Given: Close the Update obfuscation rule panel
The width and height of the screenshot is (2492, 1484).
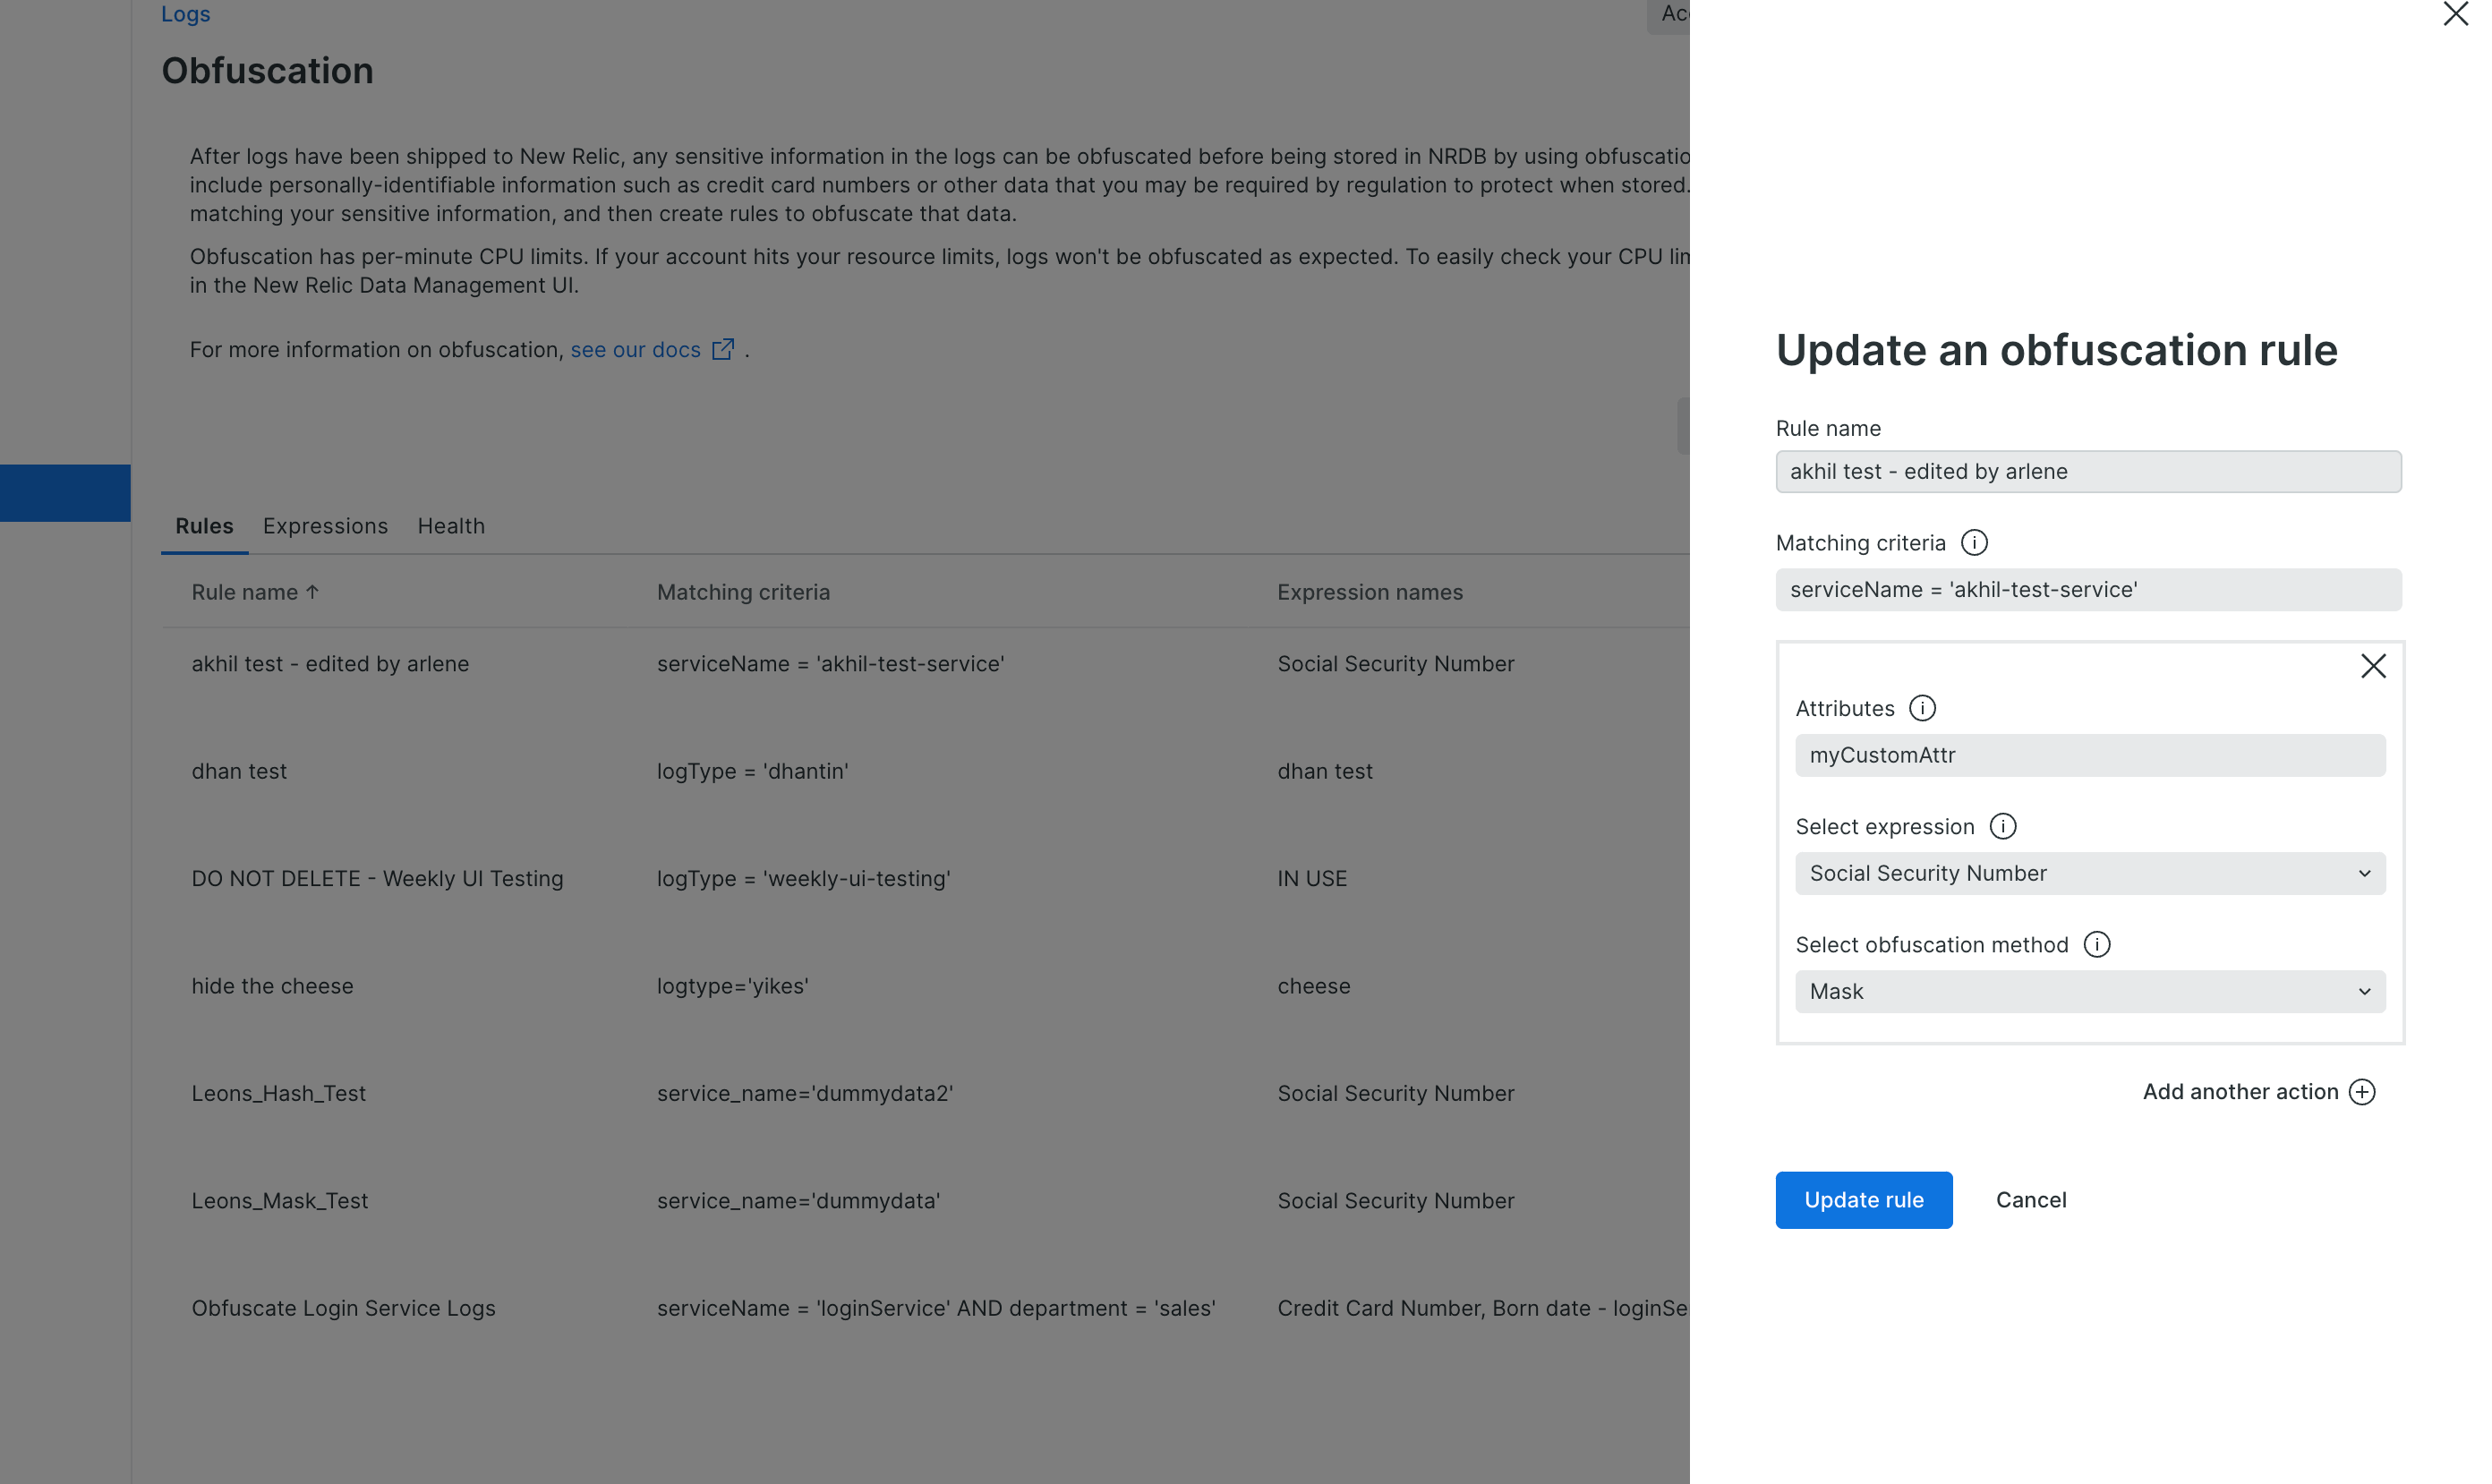Looking at the screenshot, I should tap(2455, 14).
